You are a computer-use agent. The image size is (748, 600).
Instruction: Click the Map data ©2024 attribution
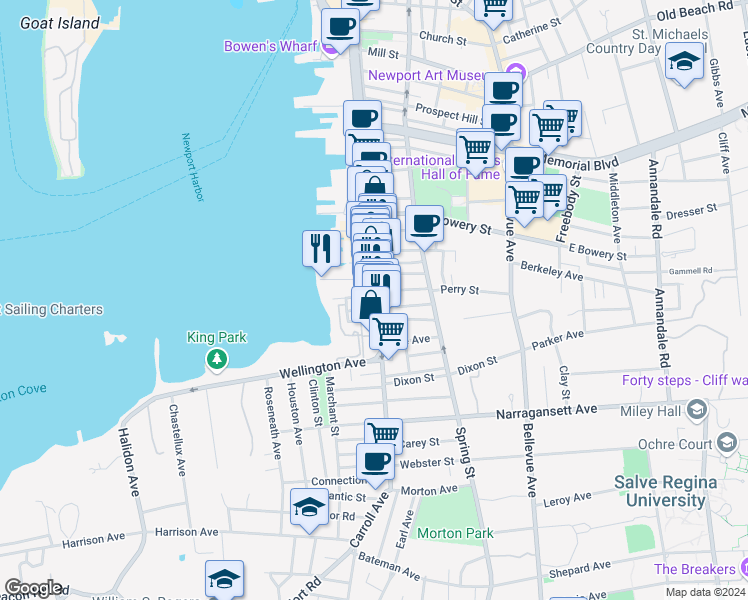[706, 592]
